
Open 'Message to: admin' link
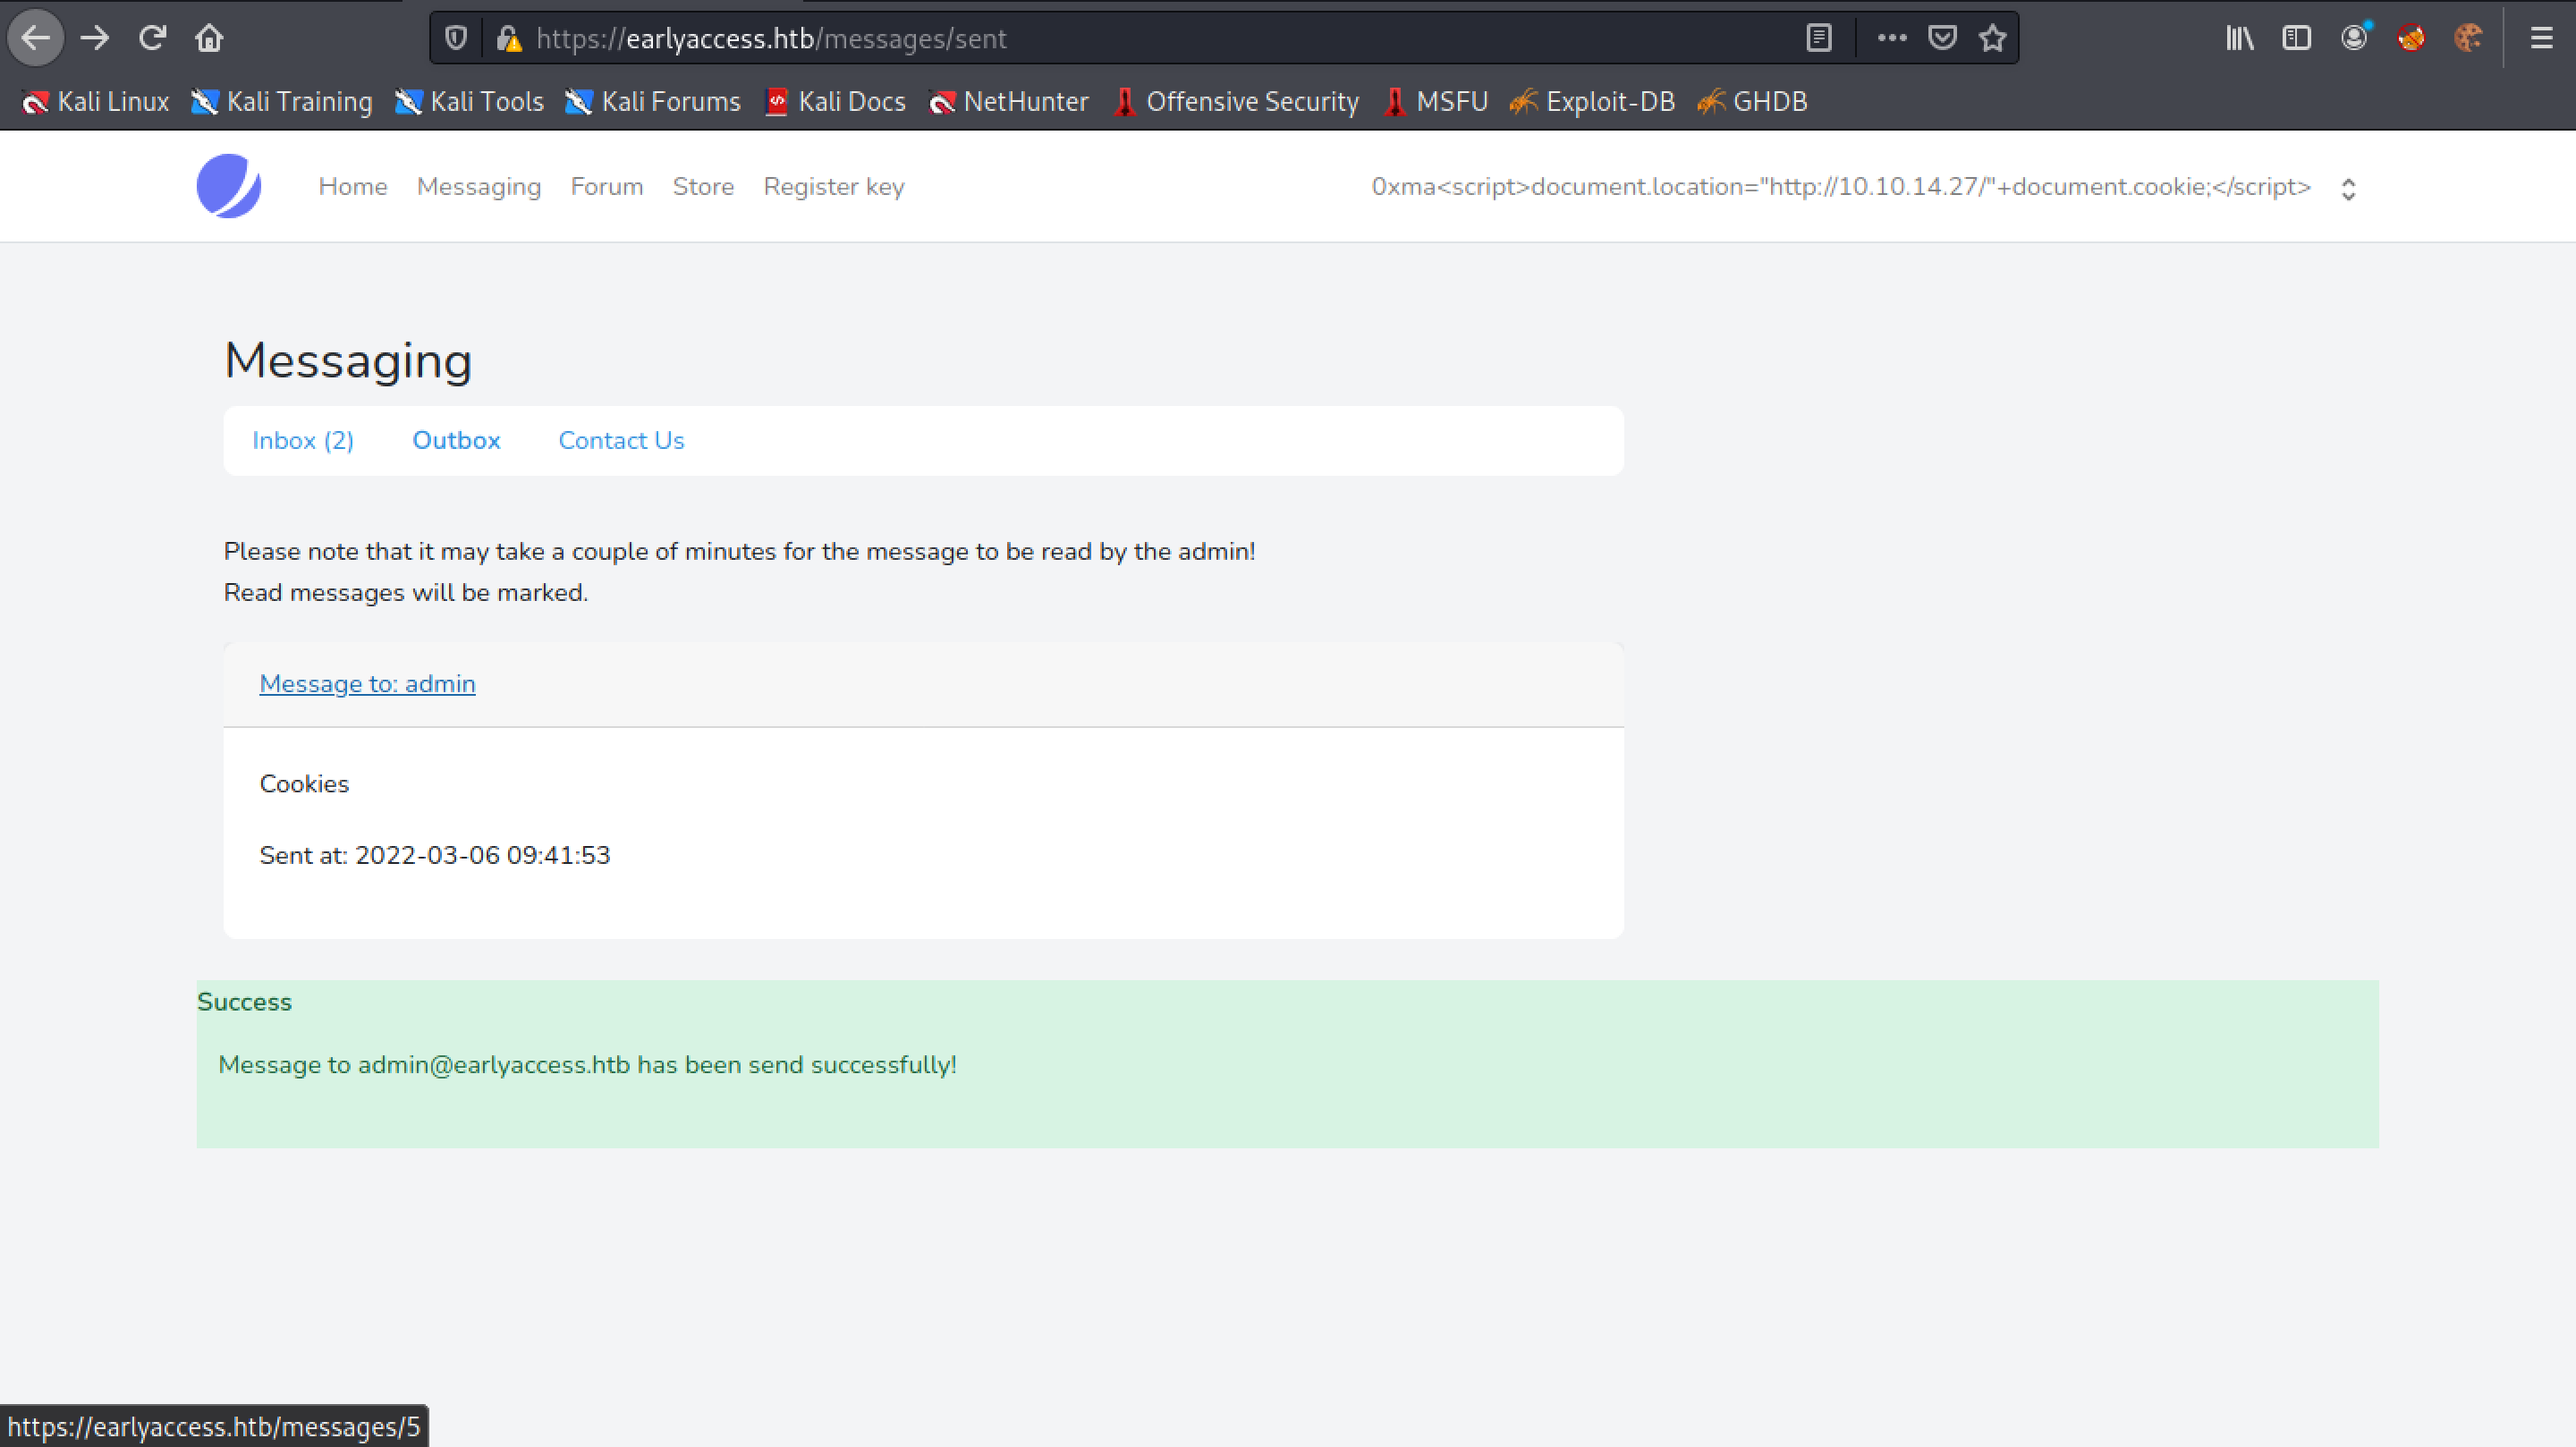click(x=367, y=684)
